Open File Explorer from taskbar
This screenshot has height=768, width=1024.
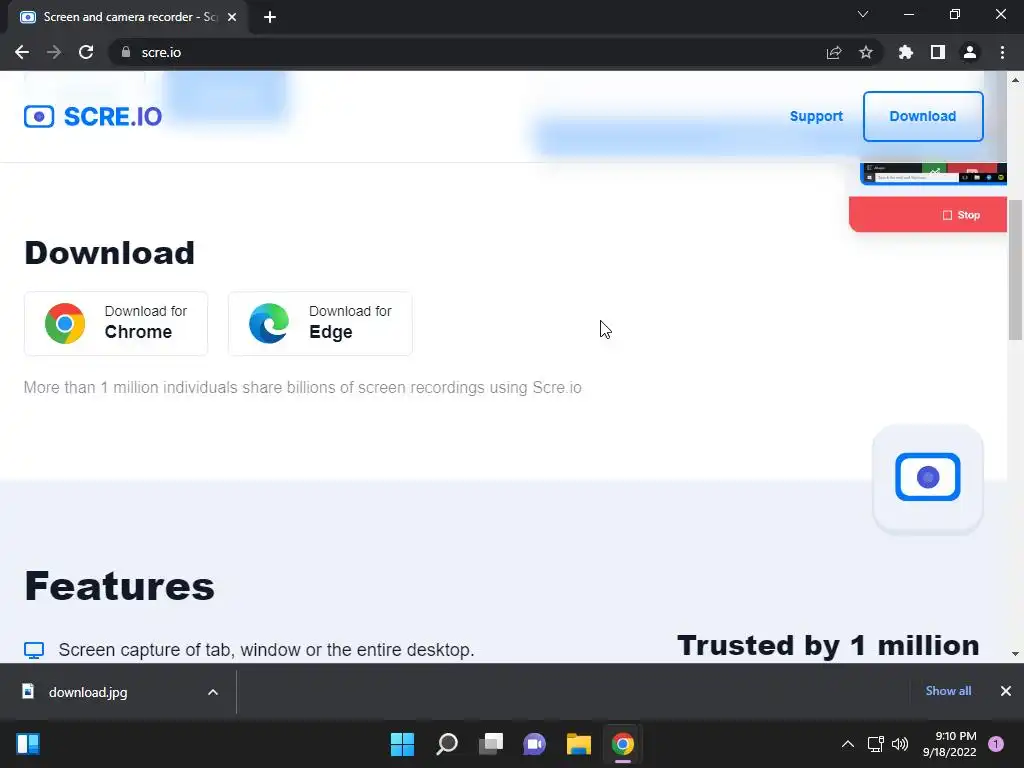pos(579,744)
